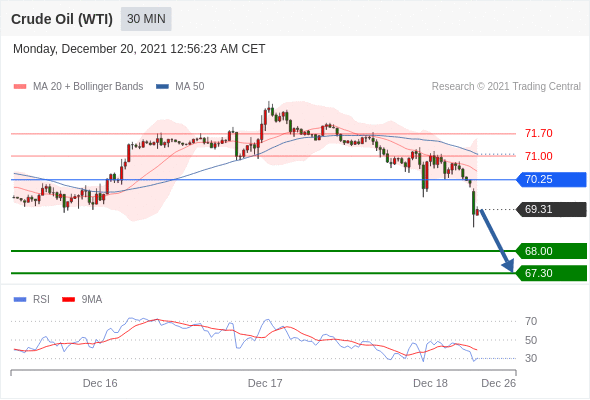The width and height of the screenshot is (590, 400).
Task: Click the blue MA 50 legend swatch
Action: [162, 87]
